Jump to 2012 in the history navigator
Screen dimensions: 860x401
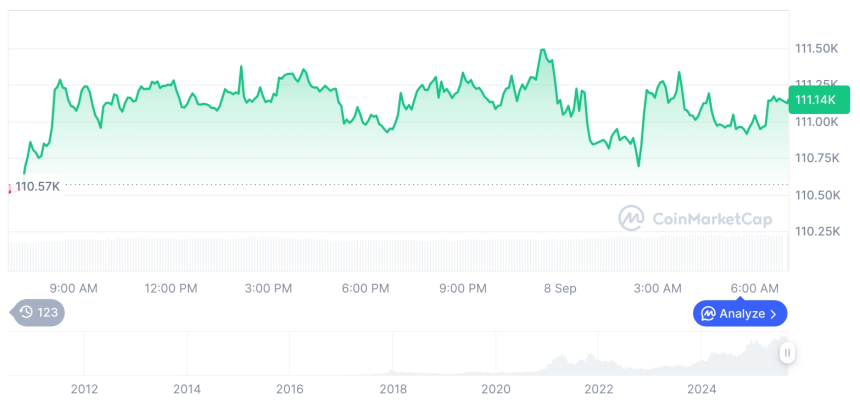84,388
